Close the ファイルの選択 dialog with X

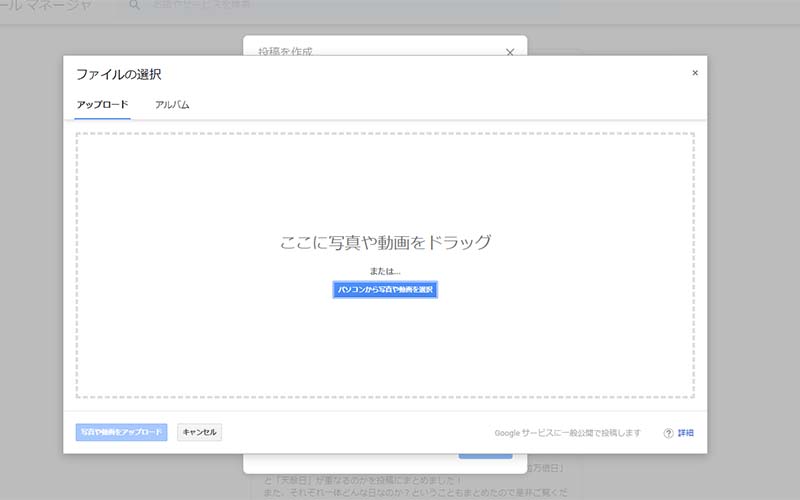(695, 73)
